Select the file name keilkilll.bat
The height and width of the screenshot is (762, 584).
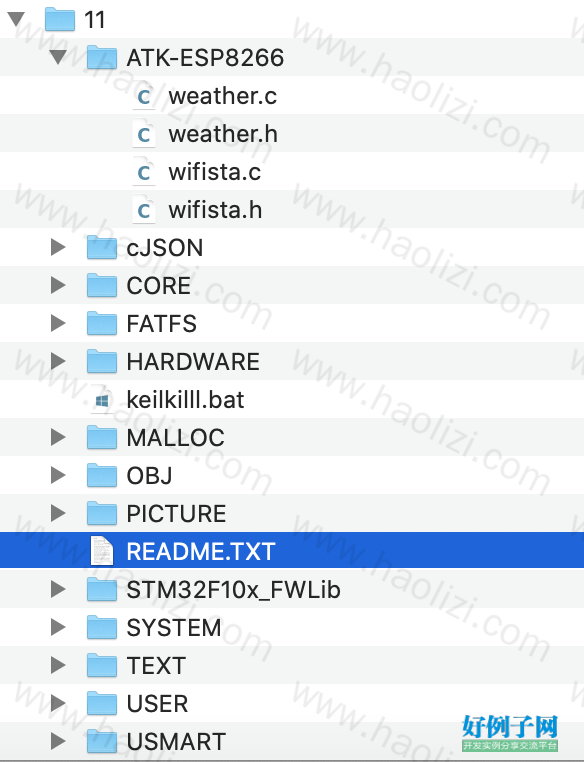[x=185, y=399]
